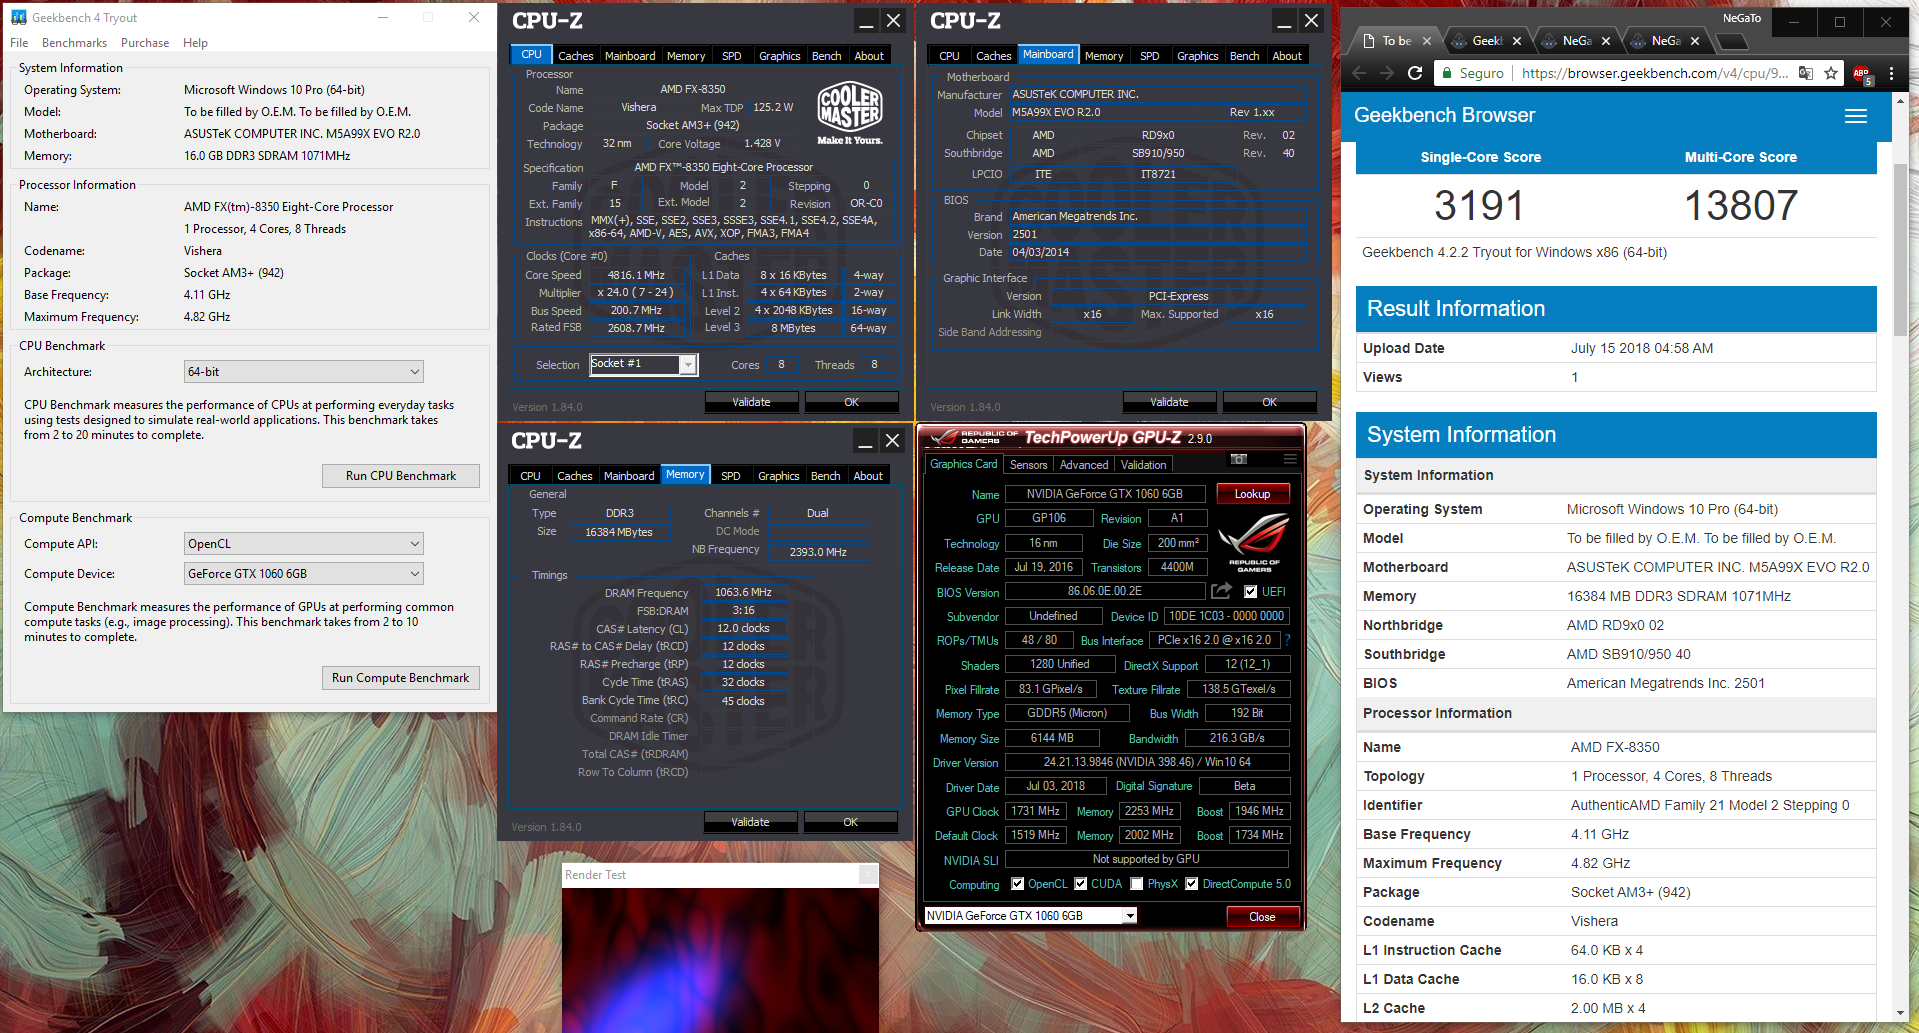
Task: Click Run Compute Benchmark button
Action: [401, 678]
